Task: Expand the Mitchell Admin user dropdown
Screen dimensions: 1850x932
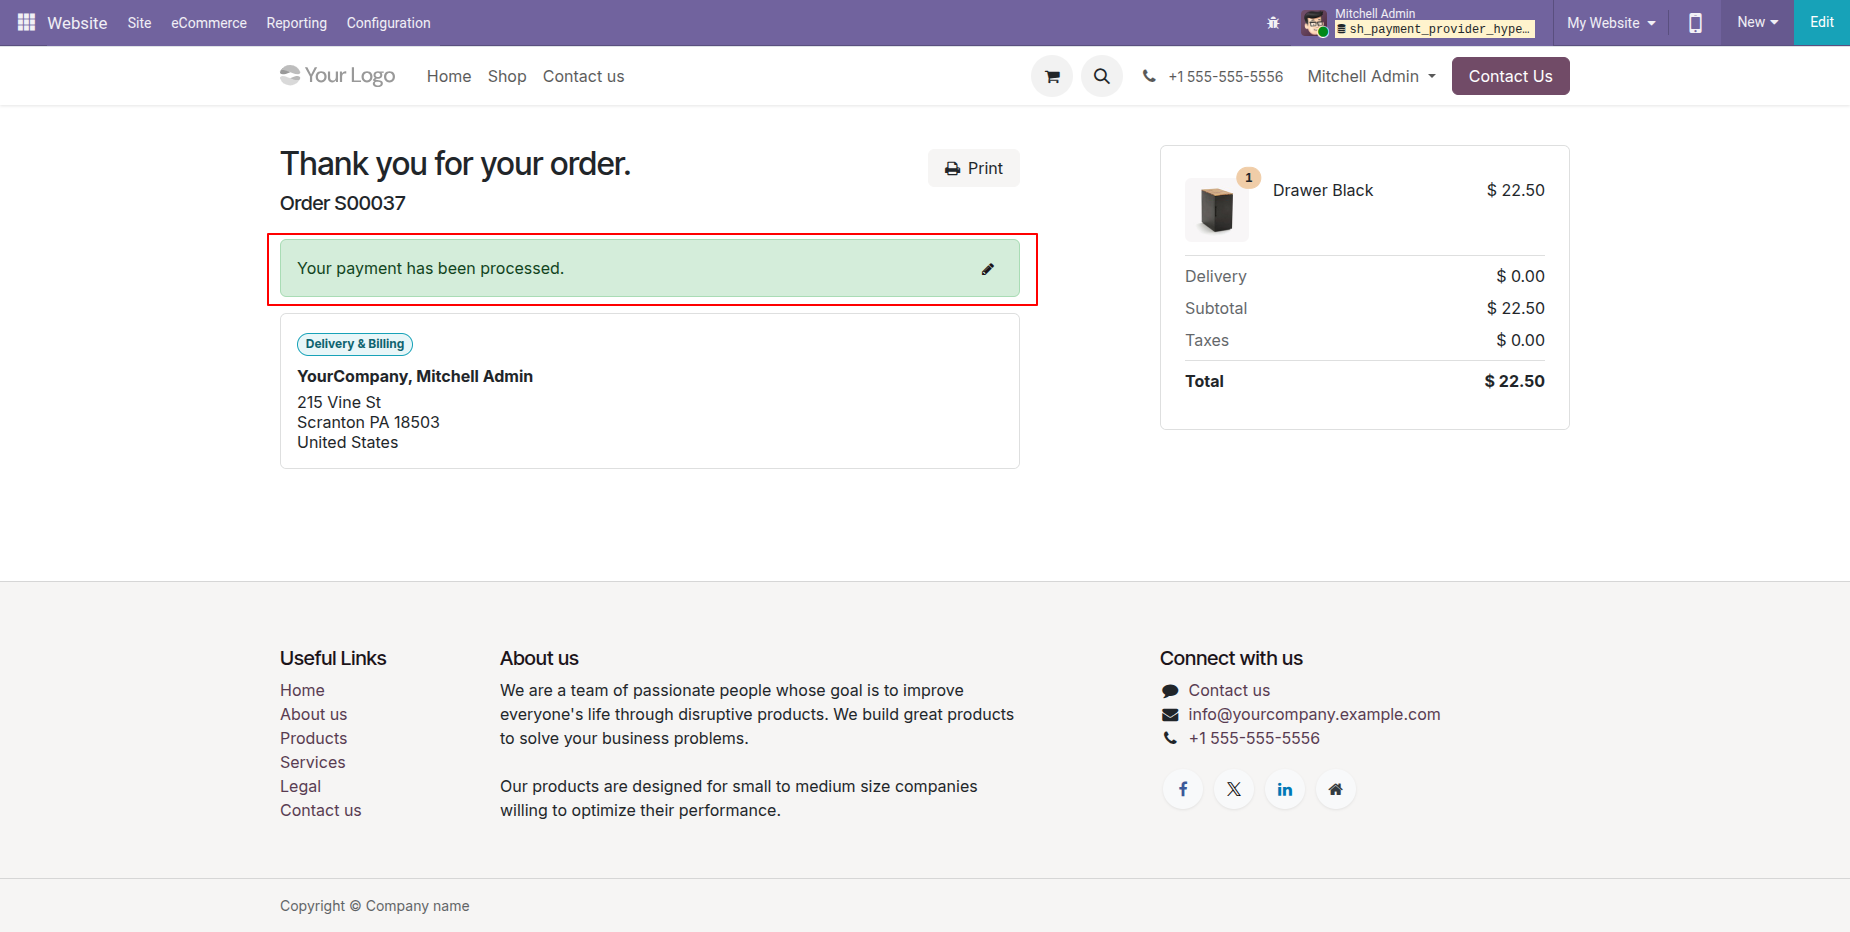Action: click(x=1371, y=76)
